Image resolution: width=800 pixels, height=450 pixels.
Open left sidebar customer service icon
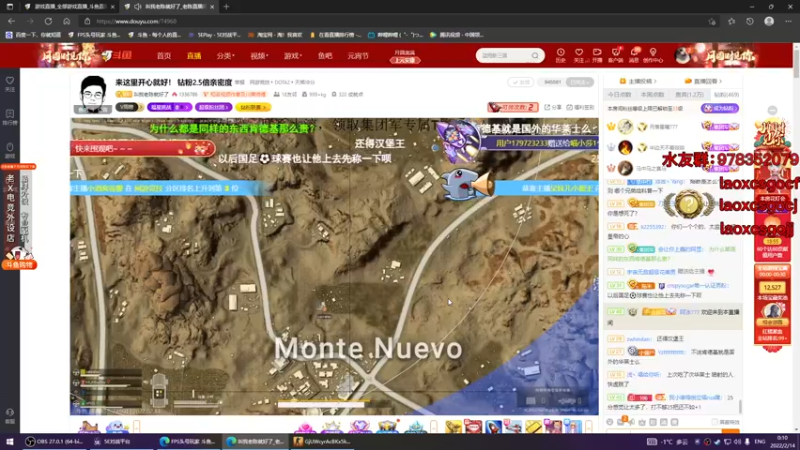[10, 413]
